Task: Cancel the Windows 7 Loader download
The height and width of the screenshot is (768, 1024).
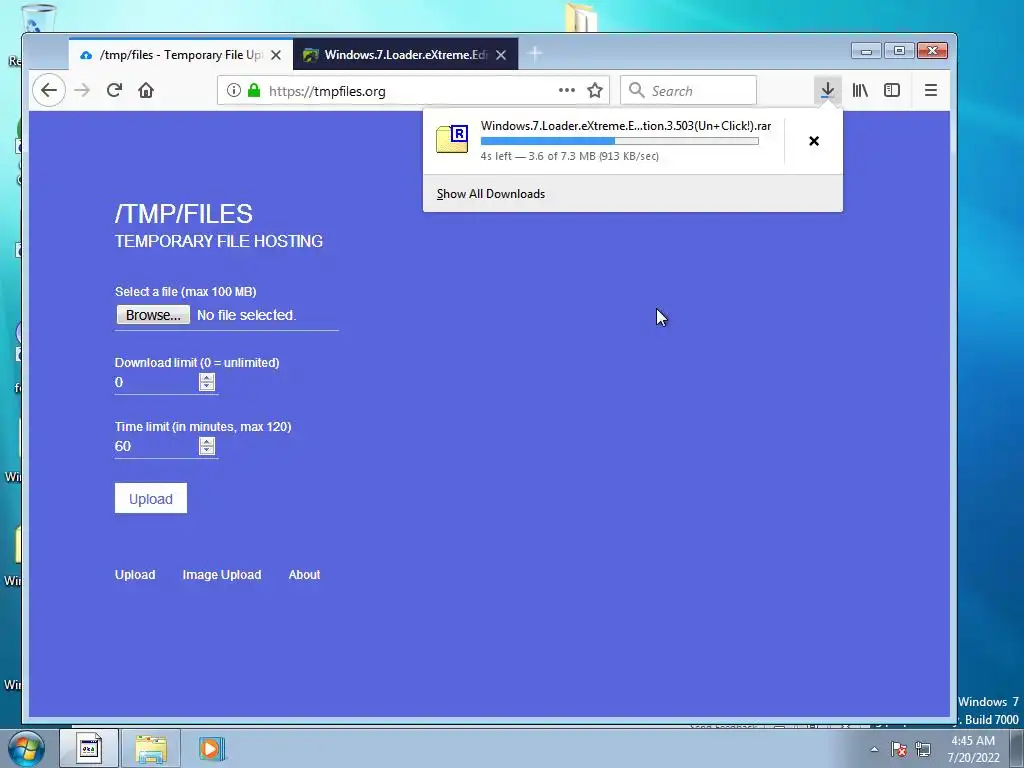Action: click(814, 141)
